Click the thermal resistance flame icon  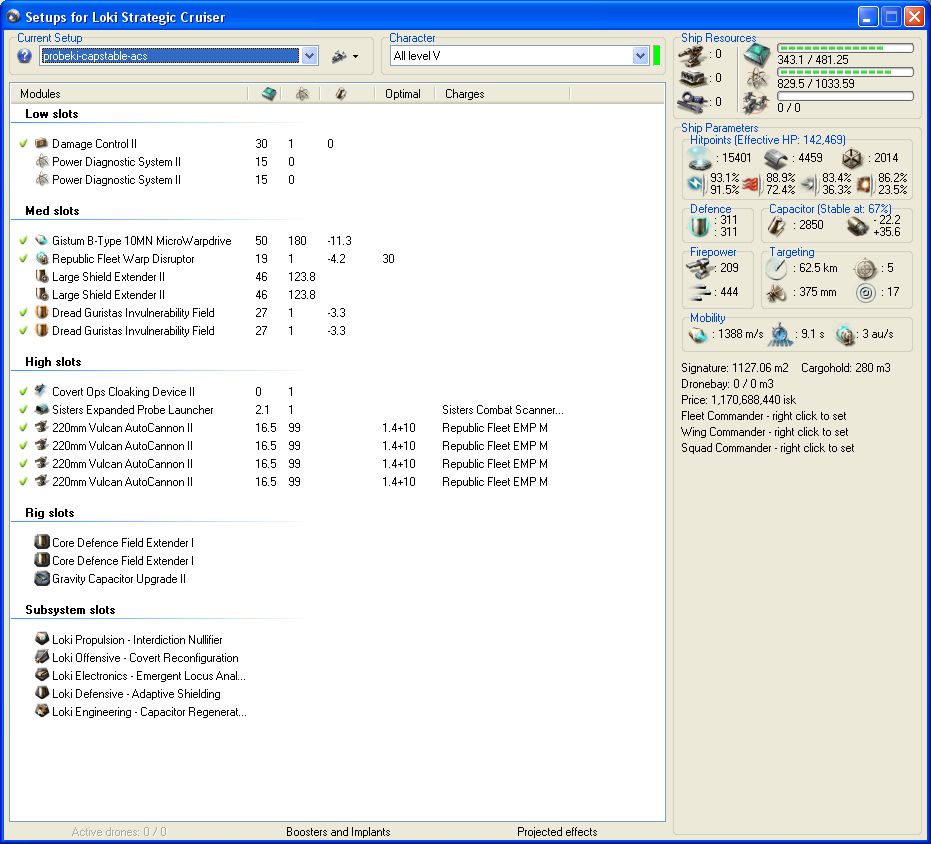coord(751,184)
